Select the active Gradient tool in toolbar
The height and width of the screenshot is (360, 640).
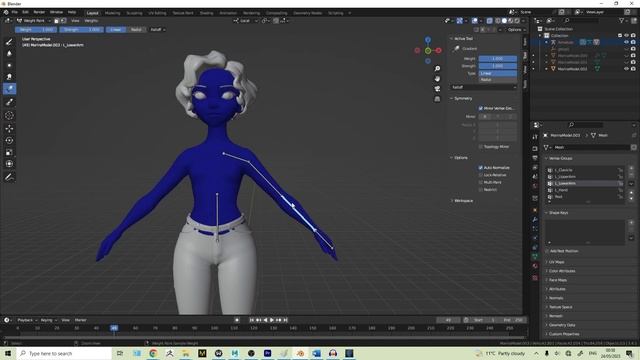9,89
